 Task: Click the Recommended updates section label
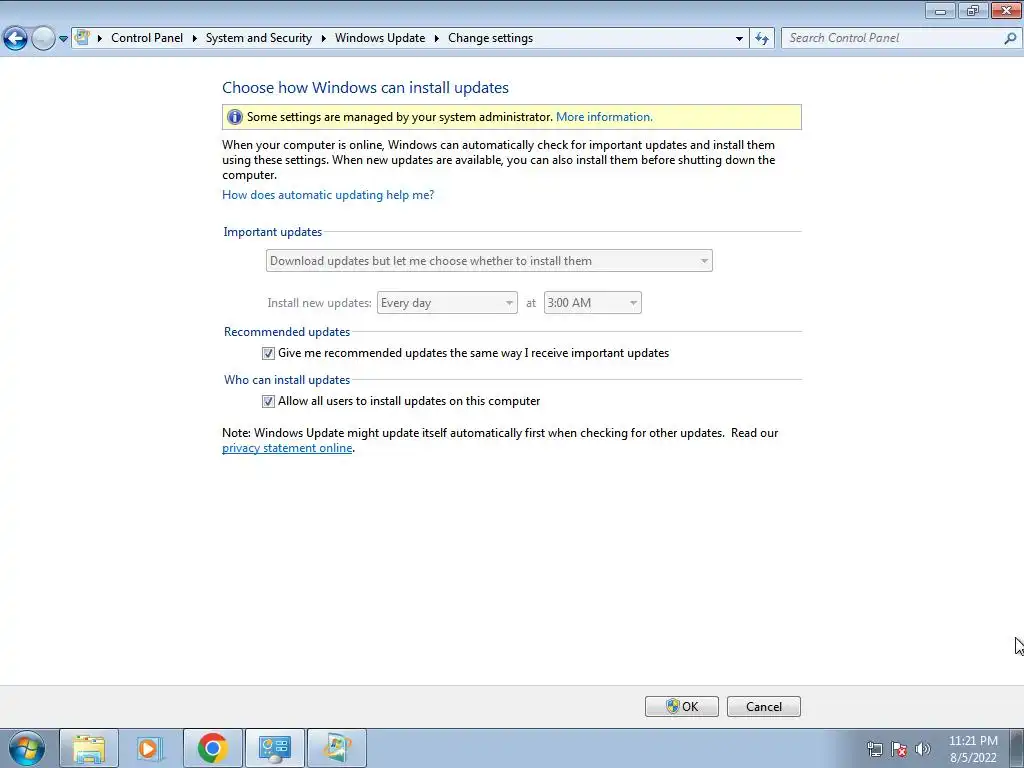[287, 332]
